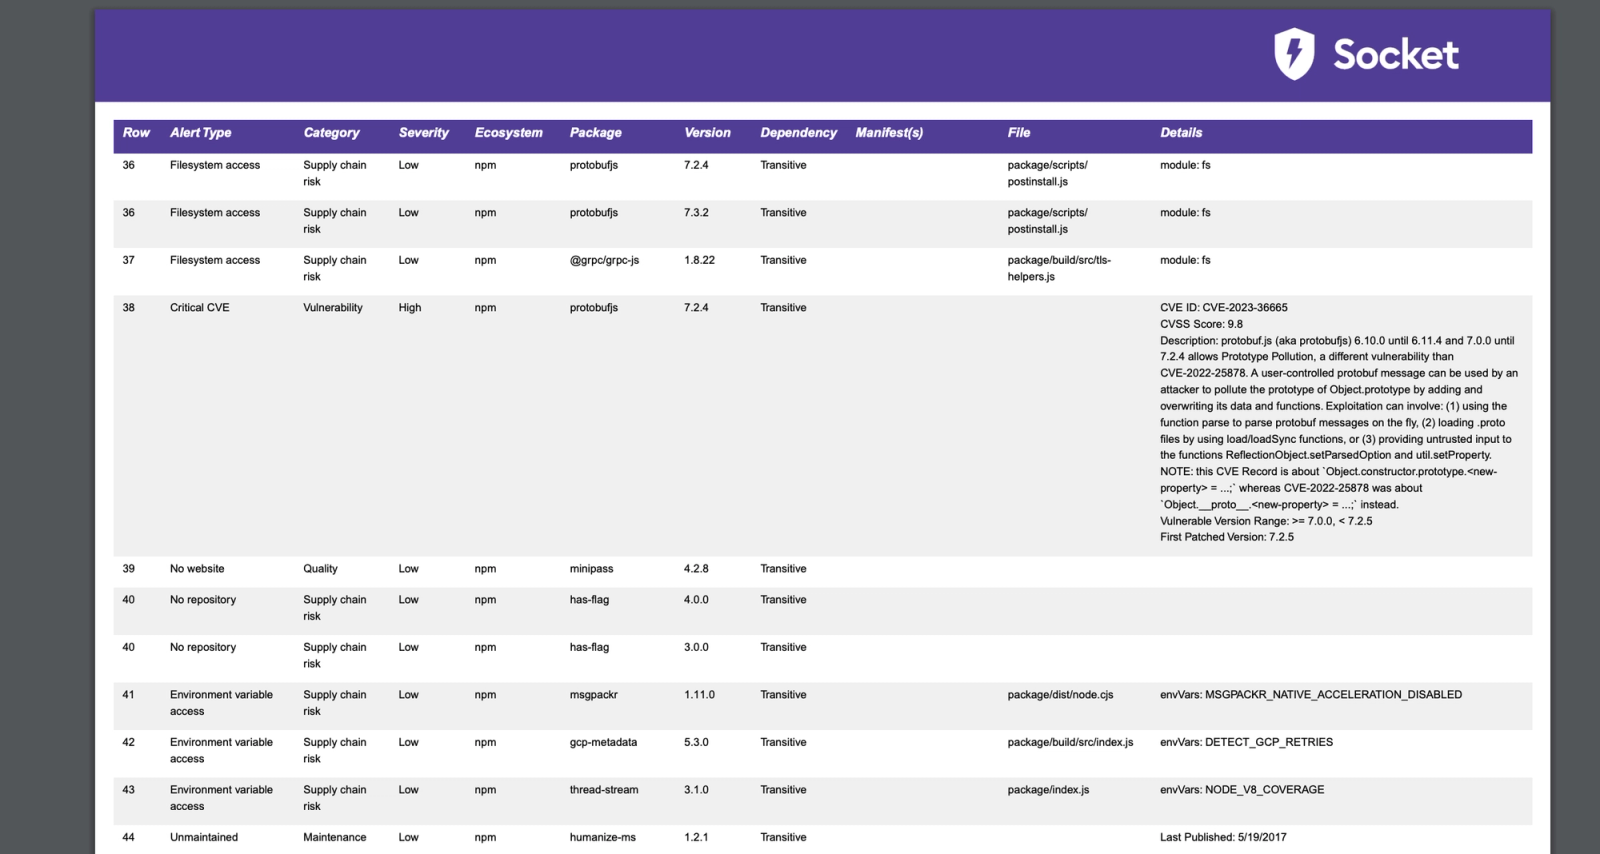
Task: Click protobufjs version 7.3.2 cell
Action: (696, 213)
